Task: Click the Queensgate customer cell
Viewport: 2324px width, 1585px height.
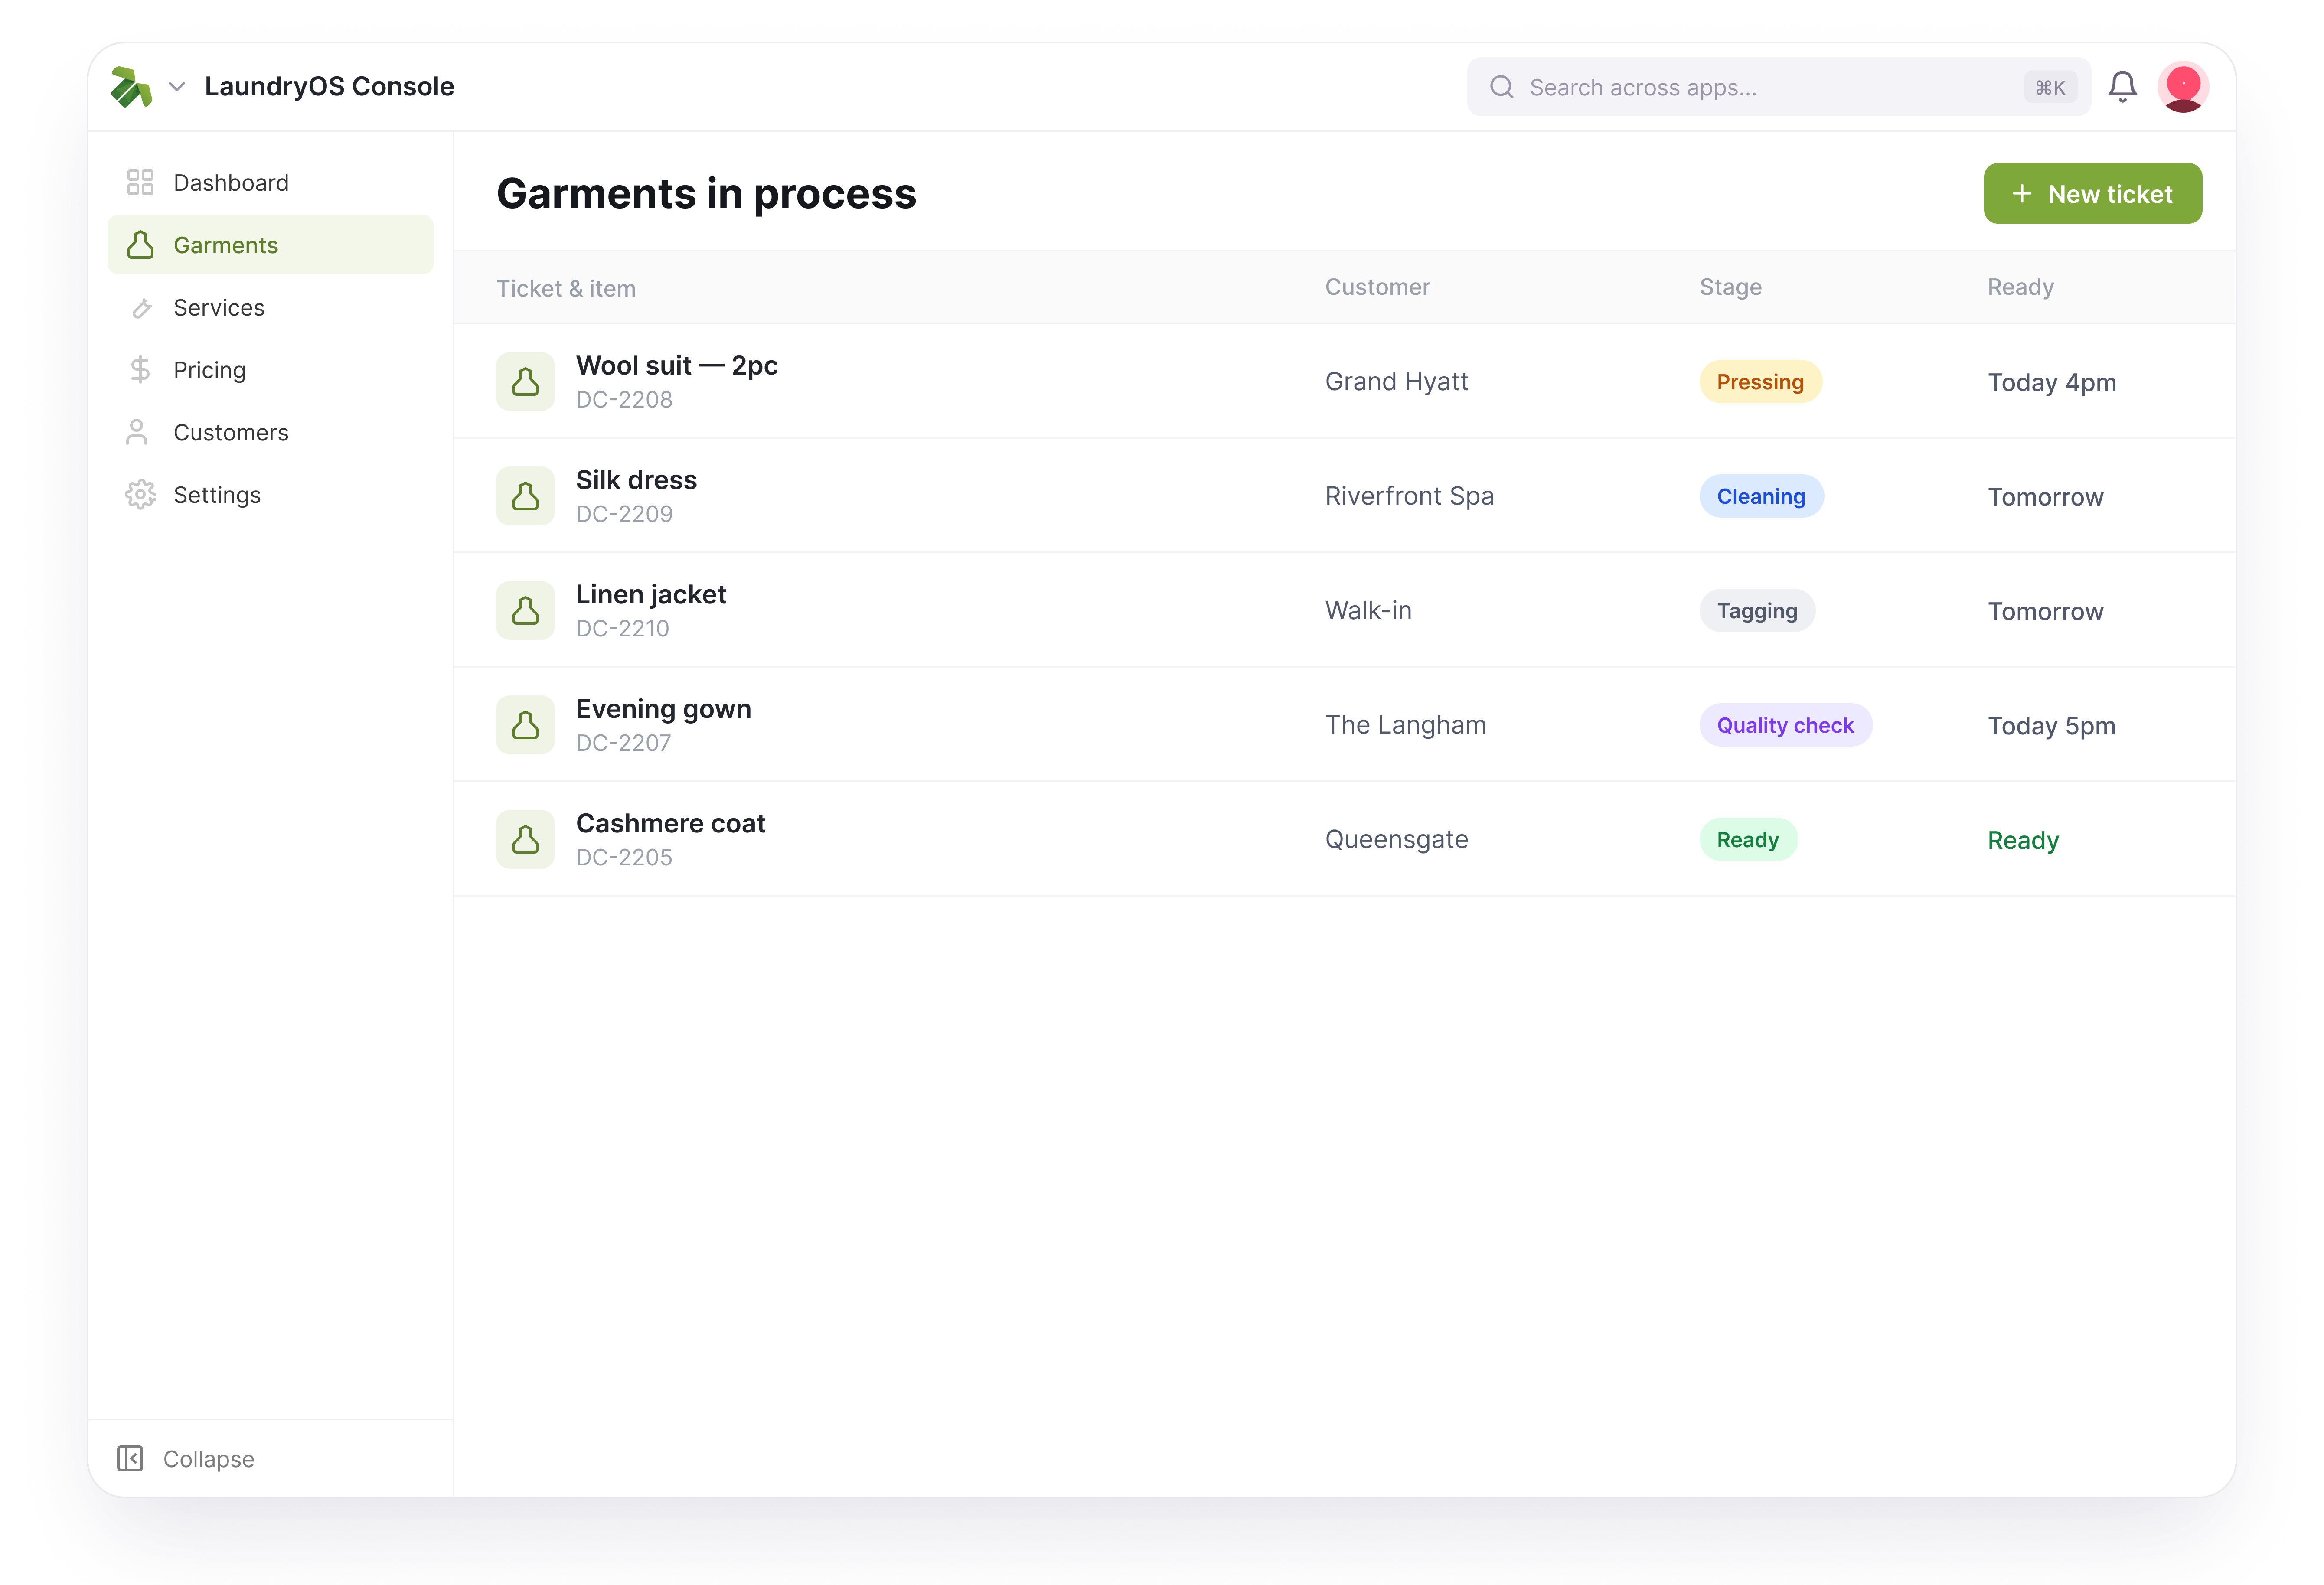Action: coord(1396,840)
